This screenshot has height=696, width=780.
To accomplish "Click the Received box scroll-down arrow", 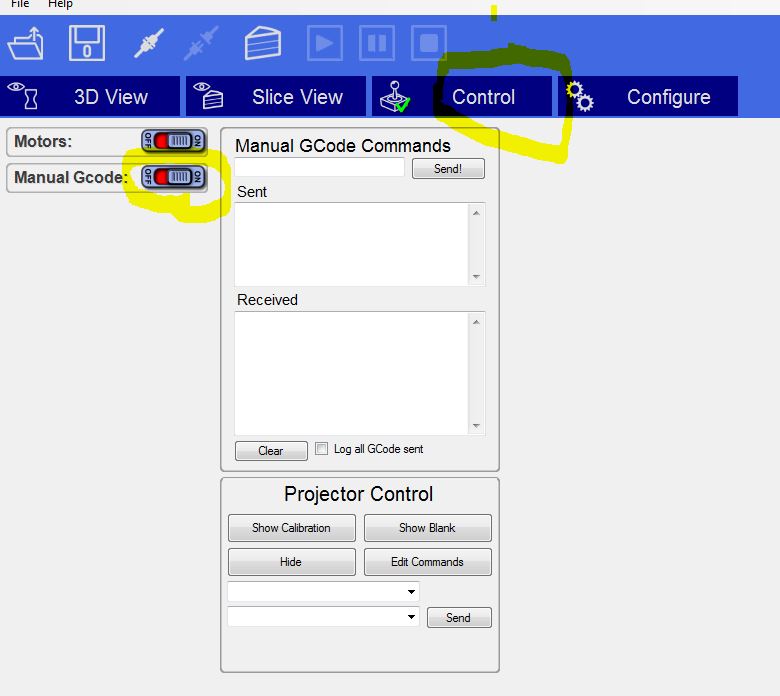I will (x=476, y=425).
